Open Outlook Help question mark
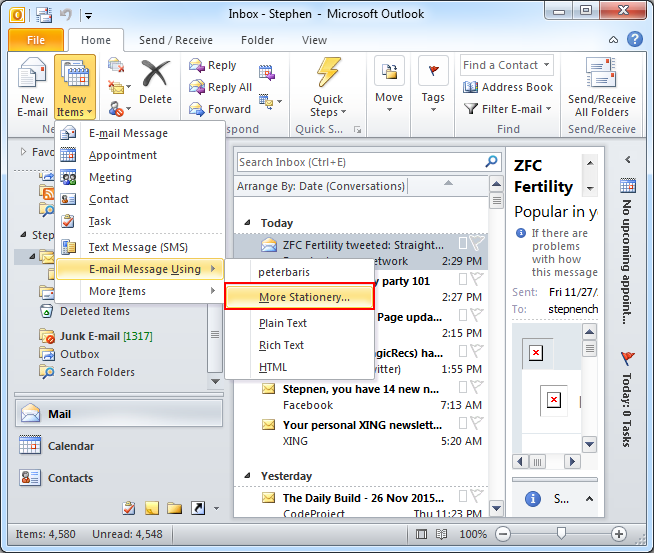The image size is (654, 553). pyautogui.click(x=634, y=39)
